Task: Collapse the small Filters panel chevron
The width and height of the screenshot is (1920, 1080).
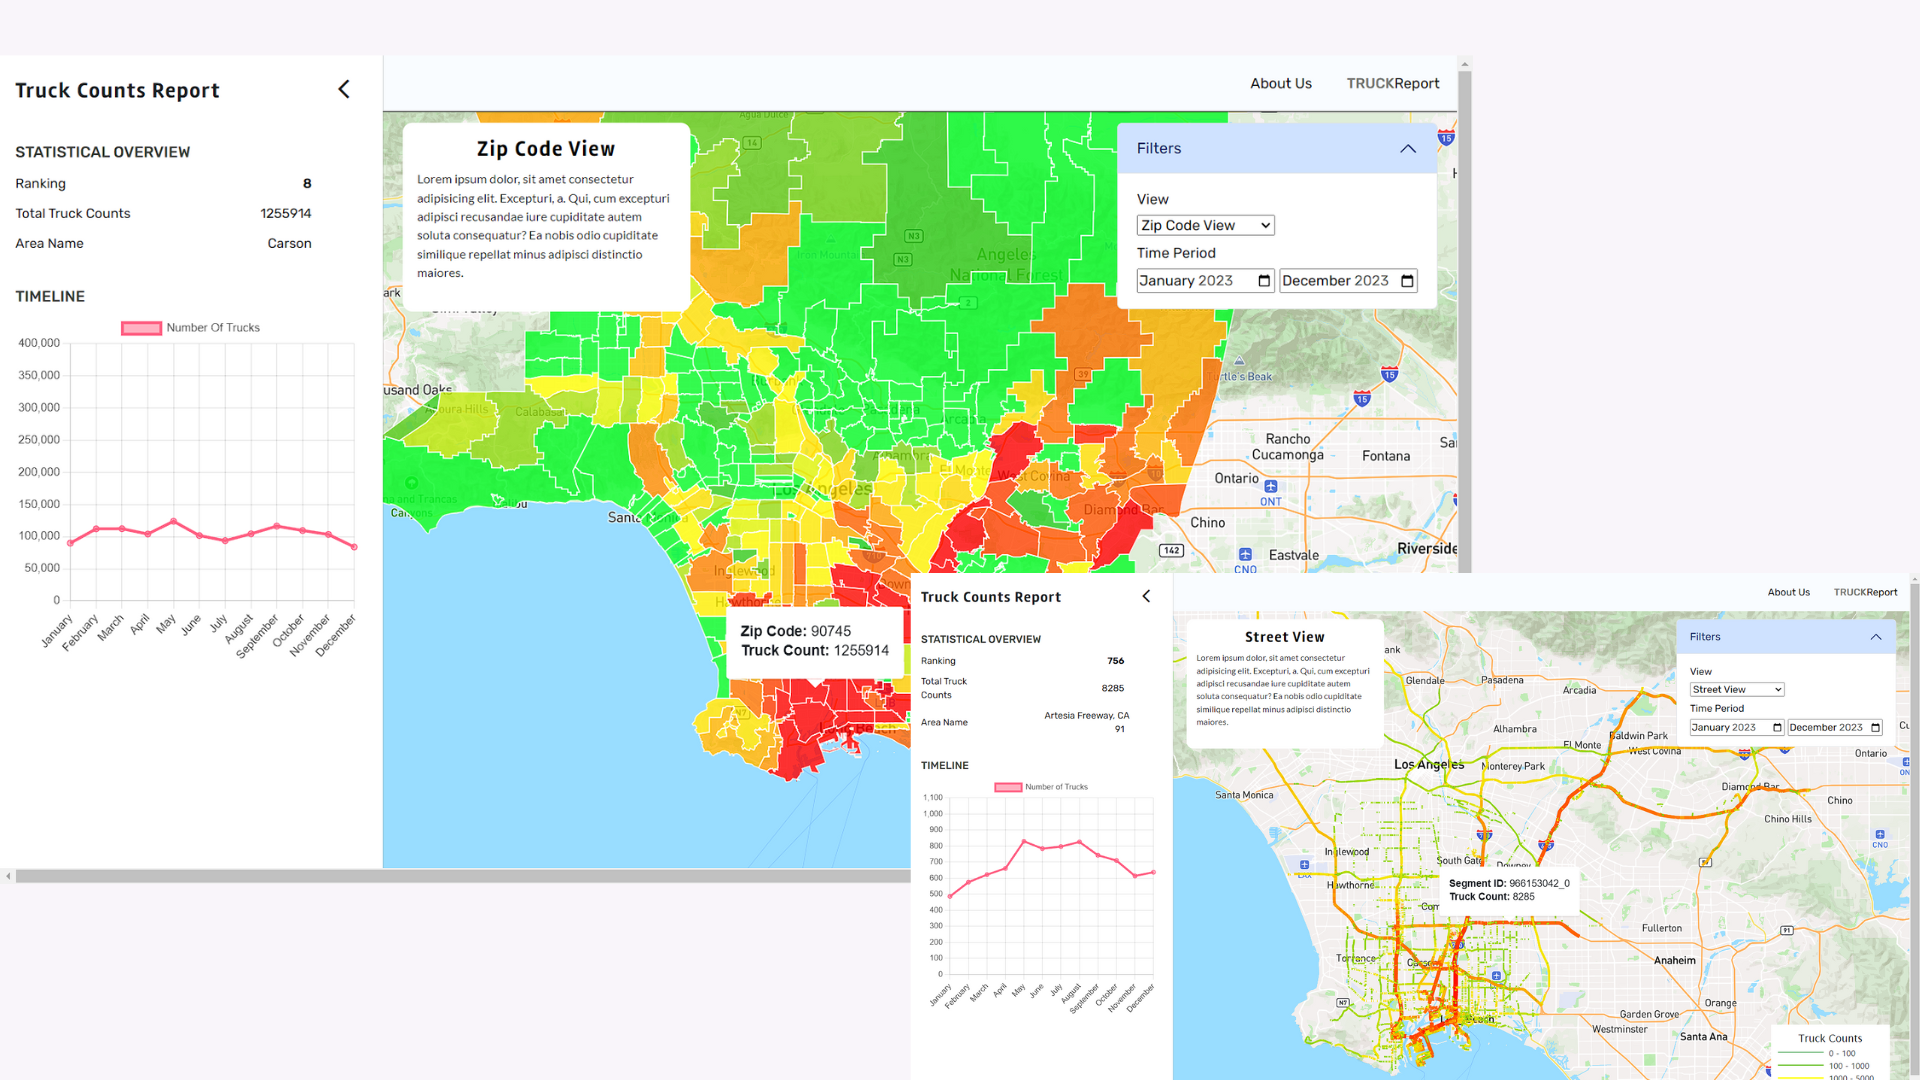Action: click(1876, 637)
